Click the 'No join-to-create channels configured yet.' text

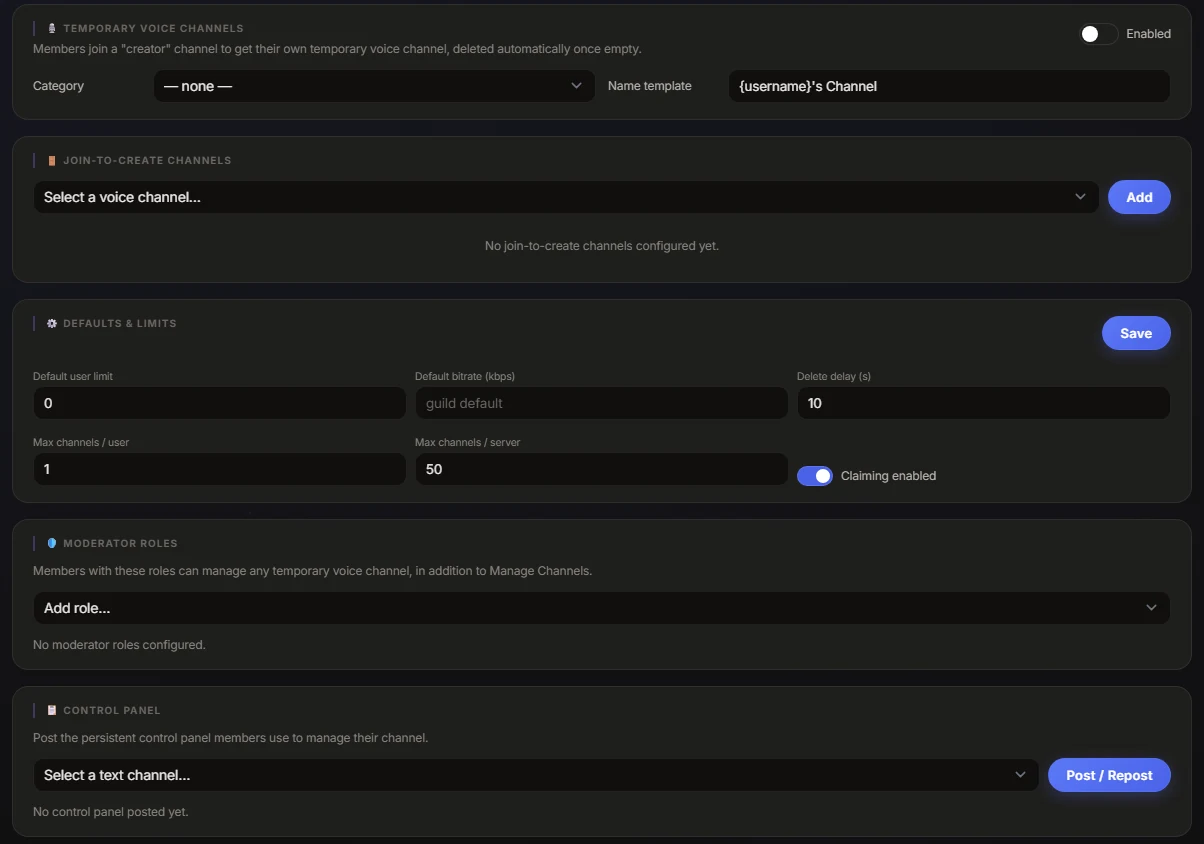(602, 245)
